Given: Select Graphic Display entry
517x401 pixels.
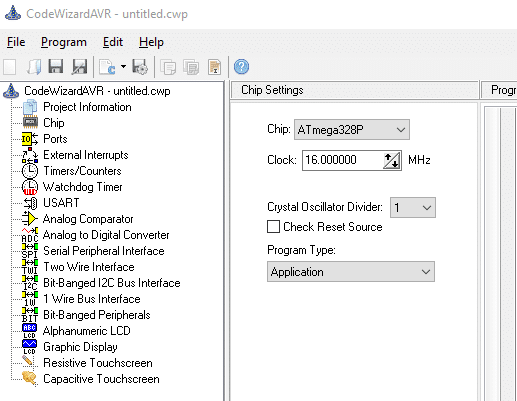Looking at the screenshot, I should 80,347.
